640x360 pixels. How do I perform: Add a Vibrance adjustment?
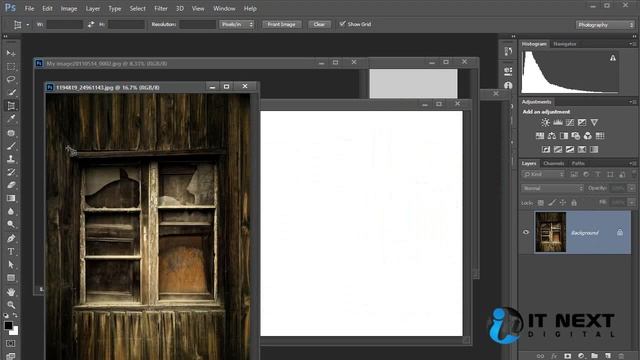(594, 122)
